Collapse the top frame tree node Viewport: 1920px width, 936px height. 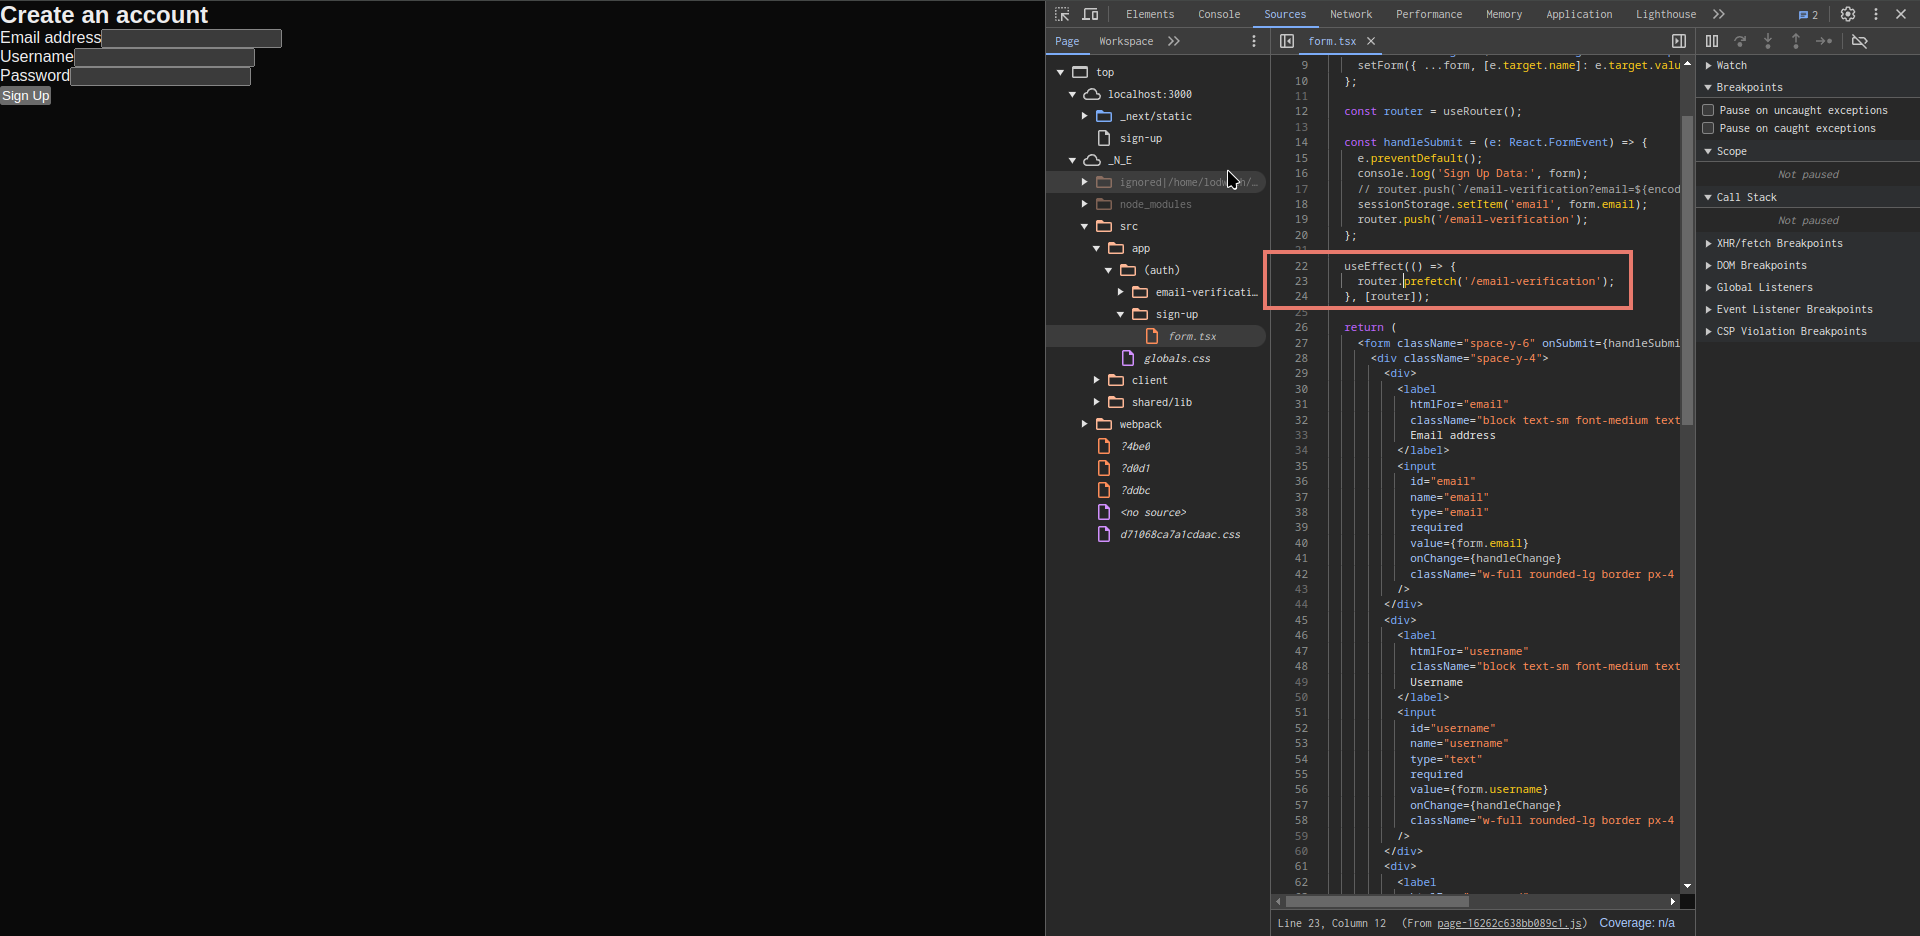[1061, 72]
